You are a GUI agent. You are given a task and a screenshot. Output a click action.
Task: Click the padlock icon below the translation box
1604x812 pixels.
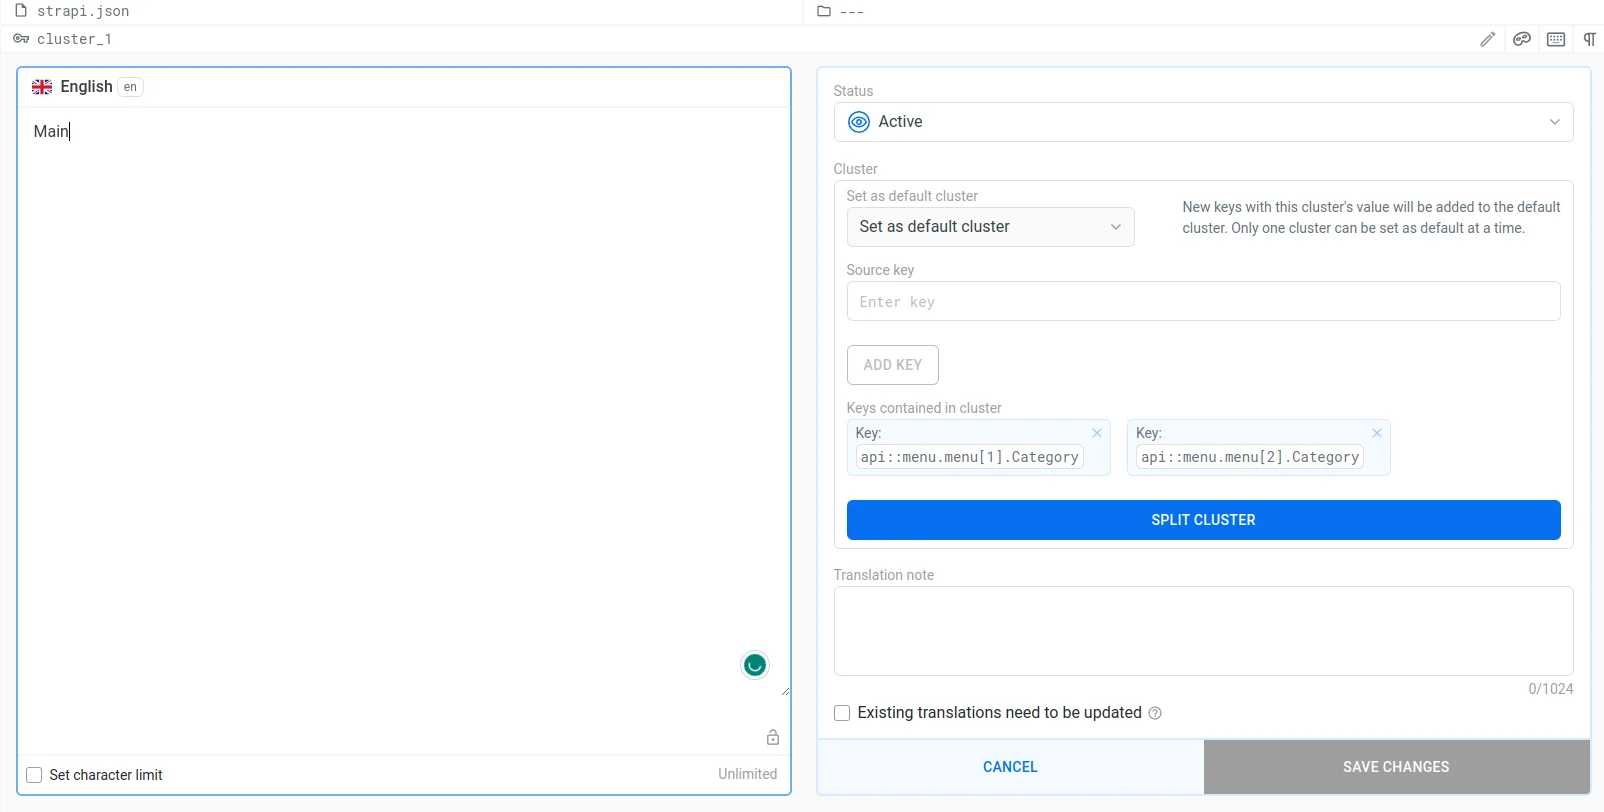pos(773,737)
